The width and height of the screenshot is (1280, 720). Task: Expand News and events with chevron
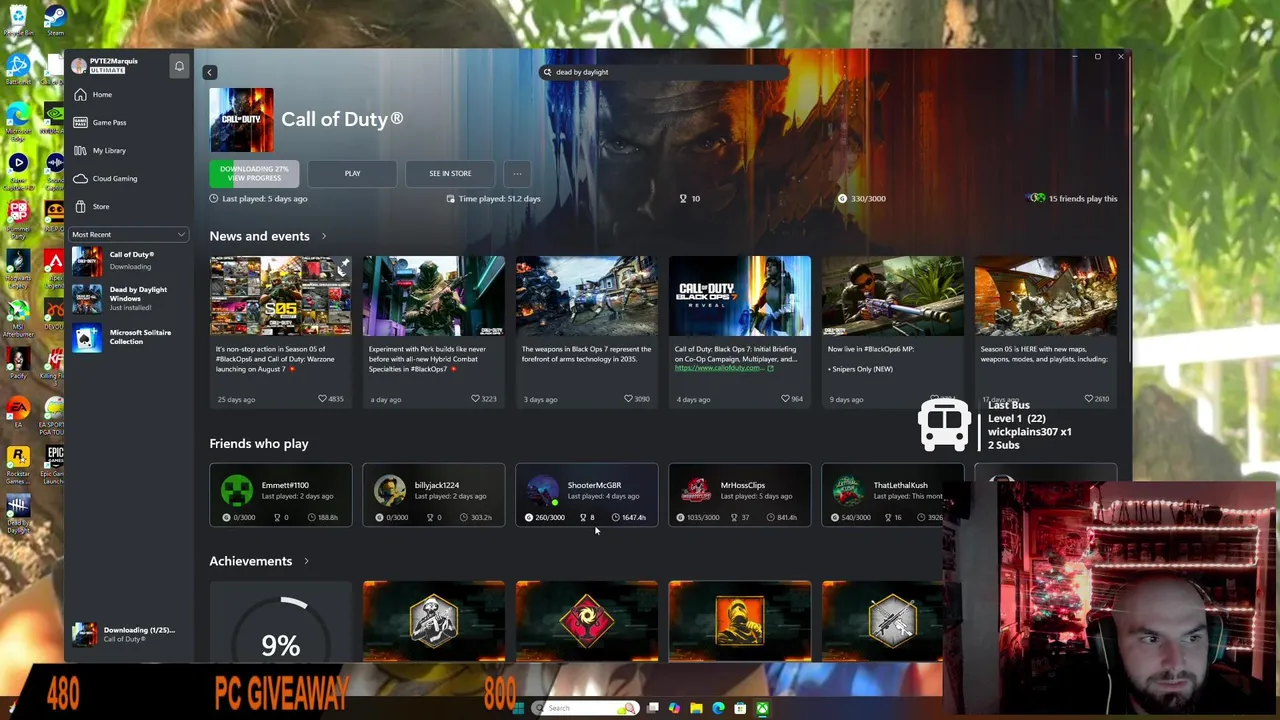323,236
